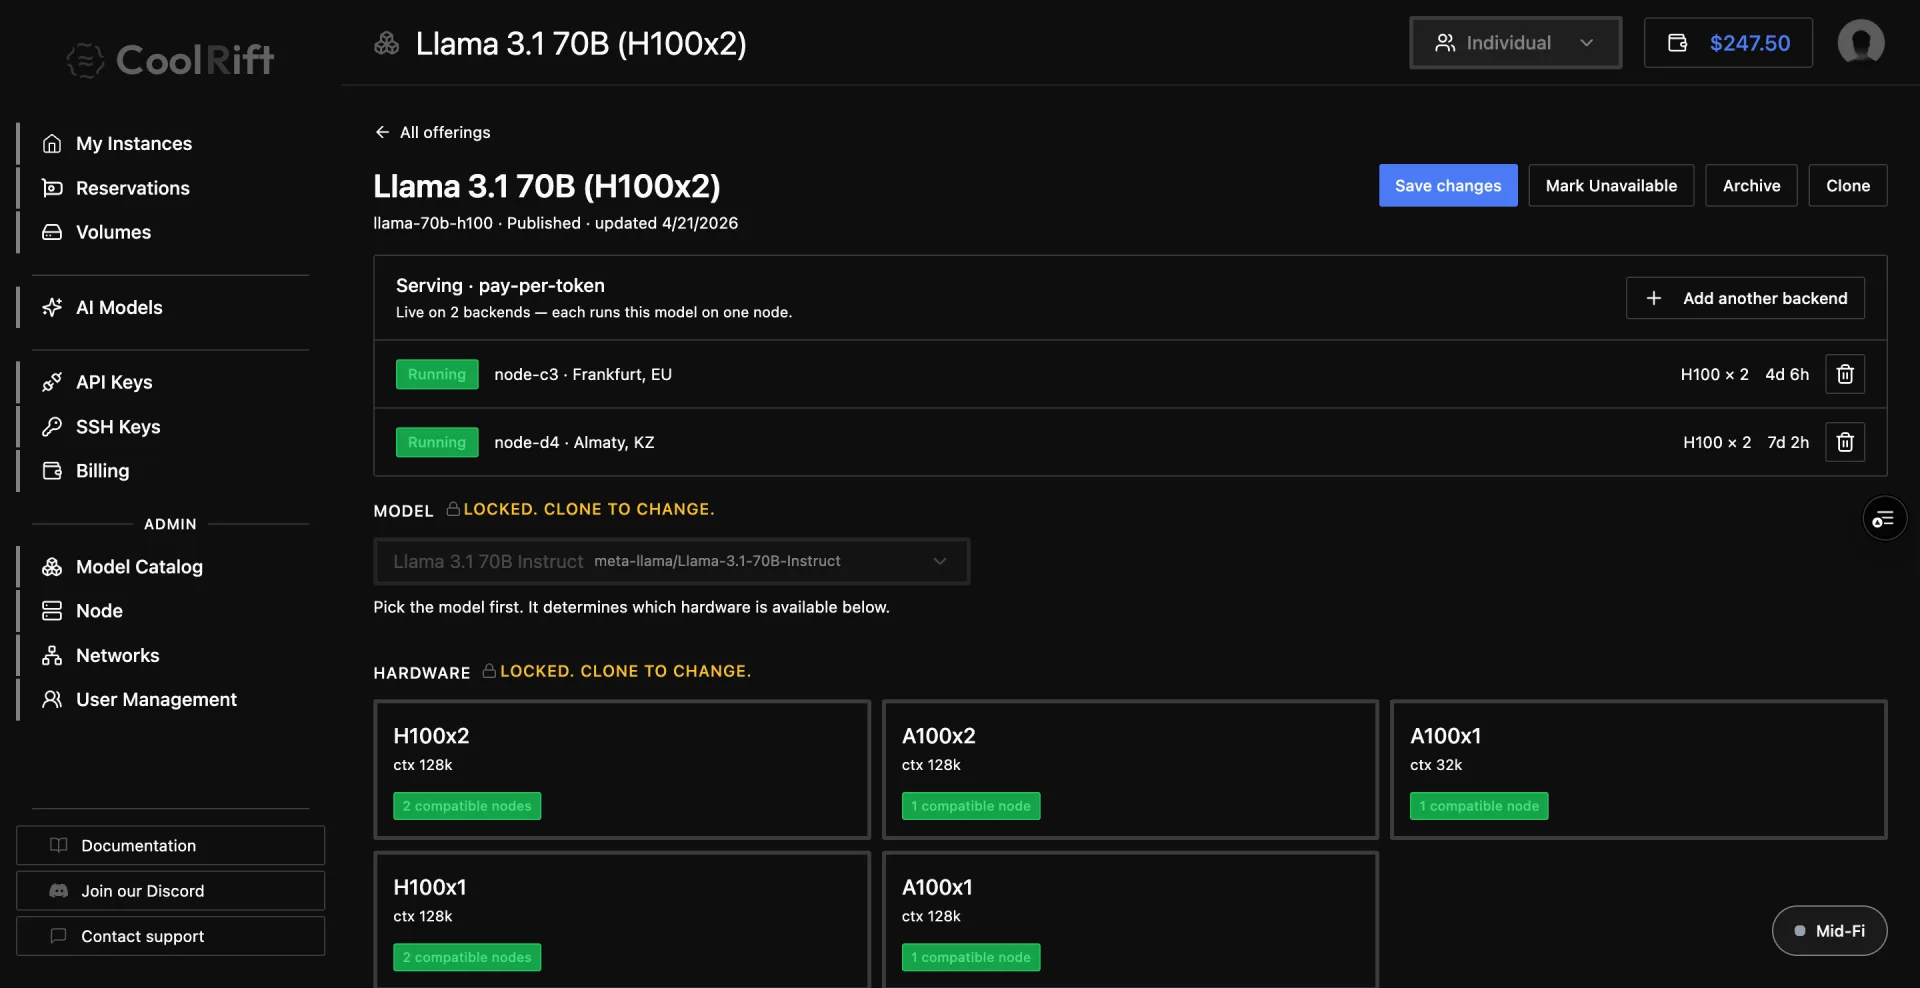Select the H100x1 hardware card
This screenshot has width=1920, height=988.
(x=622, y=920)
